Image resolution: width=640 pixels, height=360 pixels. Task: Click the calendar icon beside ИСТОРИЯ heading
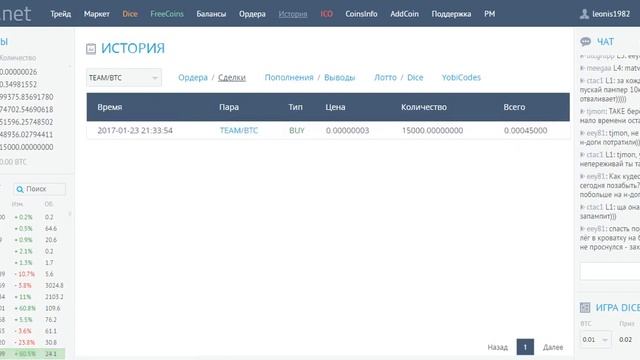[91, 49]
